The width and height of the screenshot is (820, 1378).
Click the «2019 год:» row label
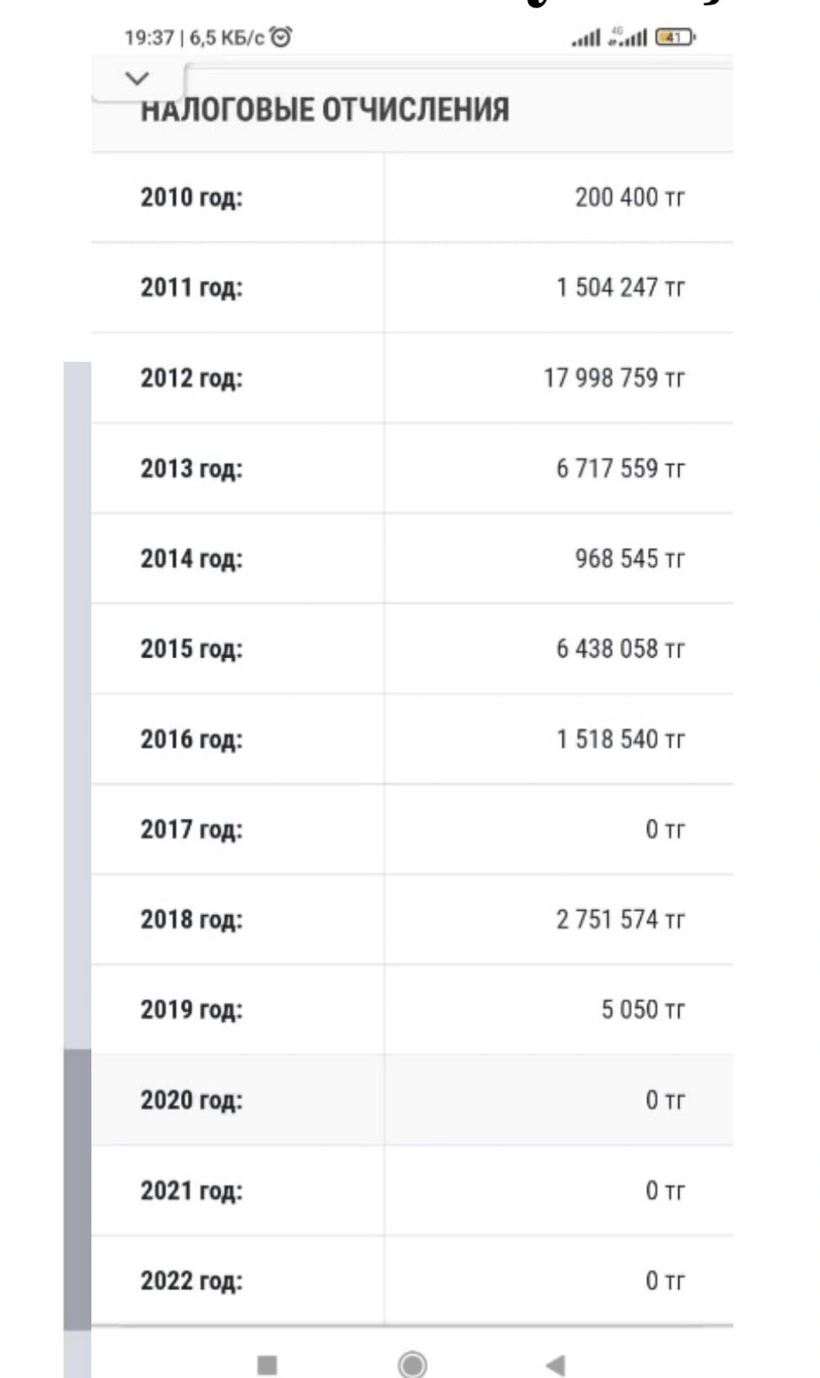point(192,1010)
